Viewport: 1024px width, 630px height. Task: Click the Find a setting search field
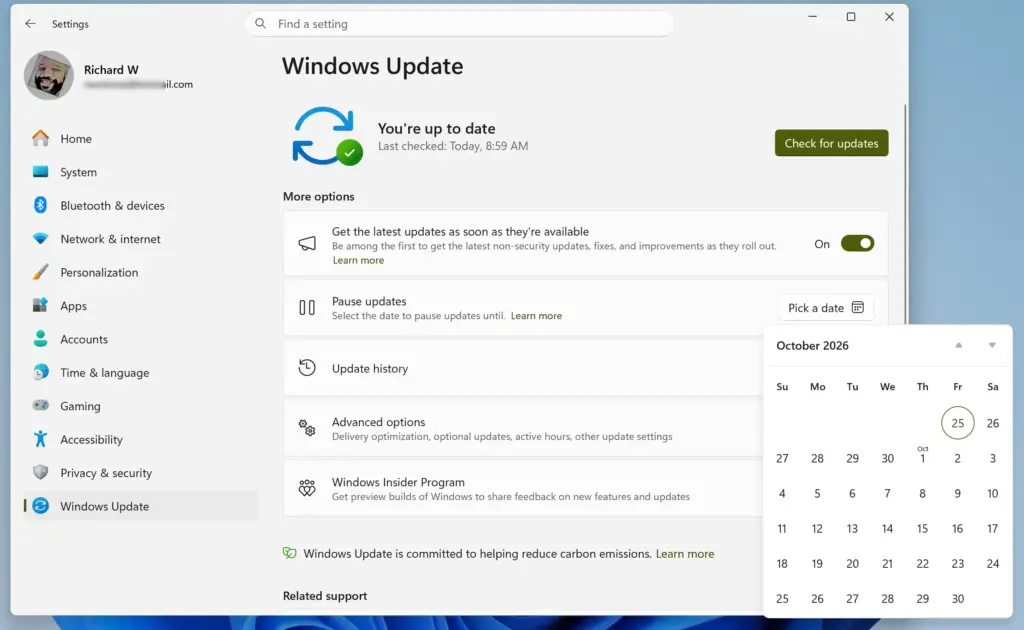[x=459, y=24]
